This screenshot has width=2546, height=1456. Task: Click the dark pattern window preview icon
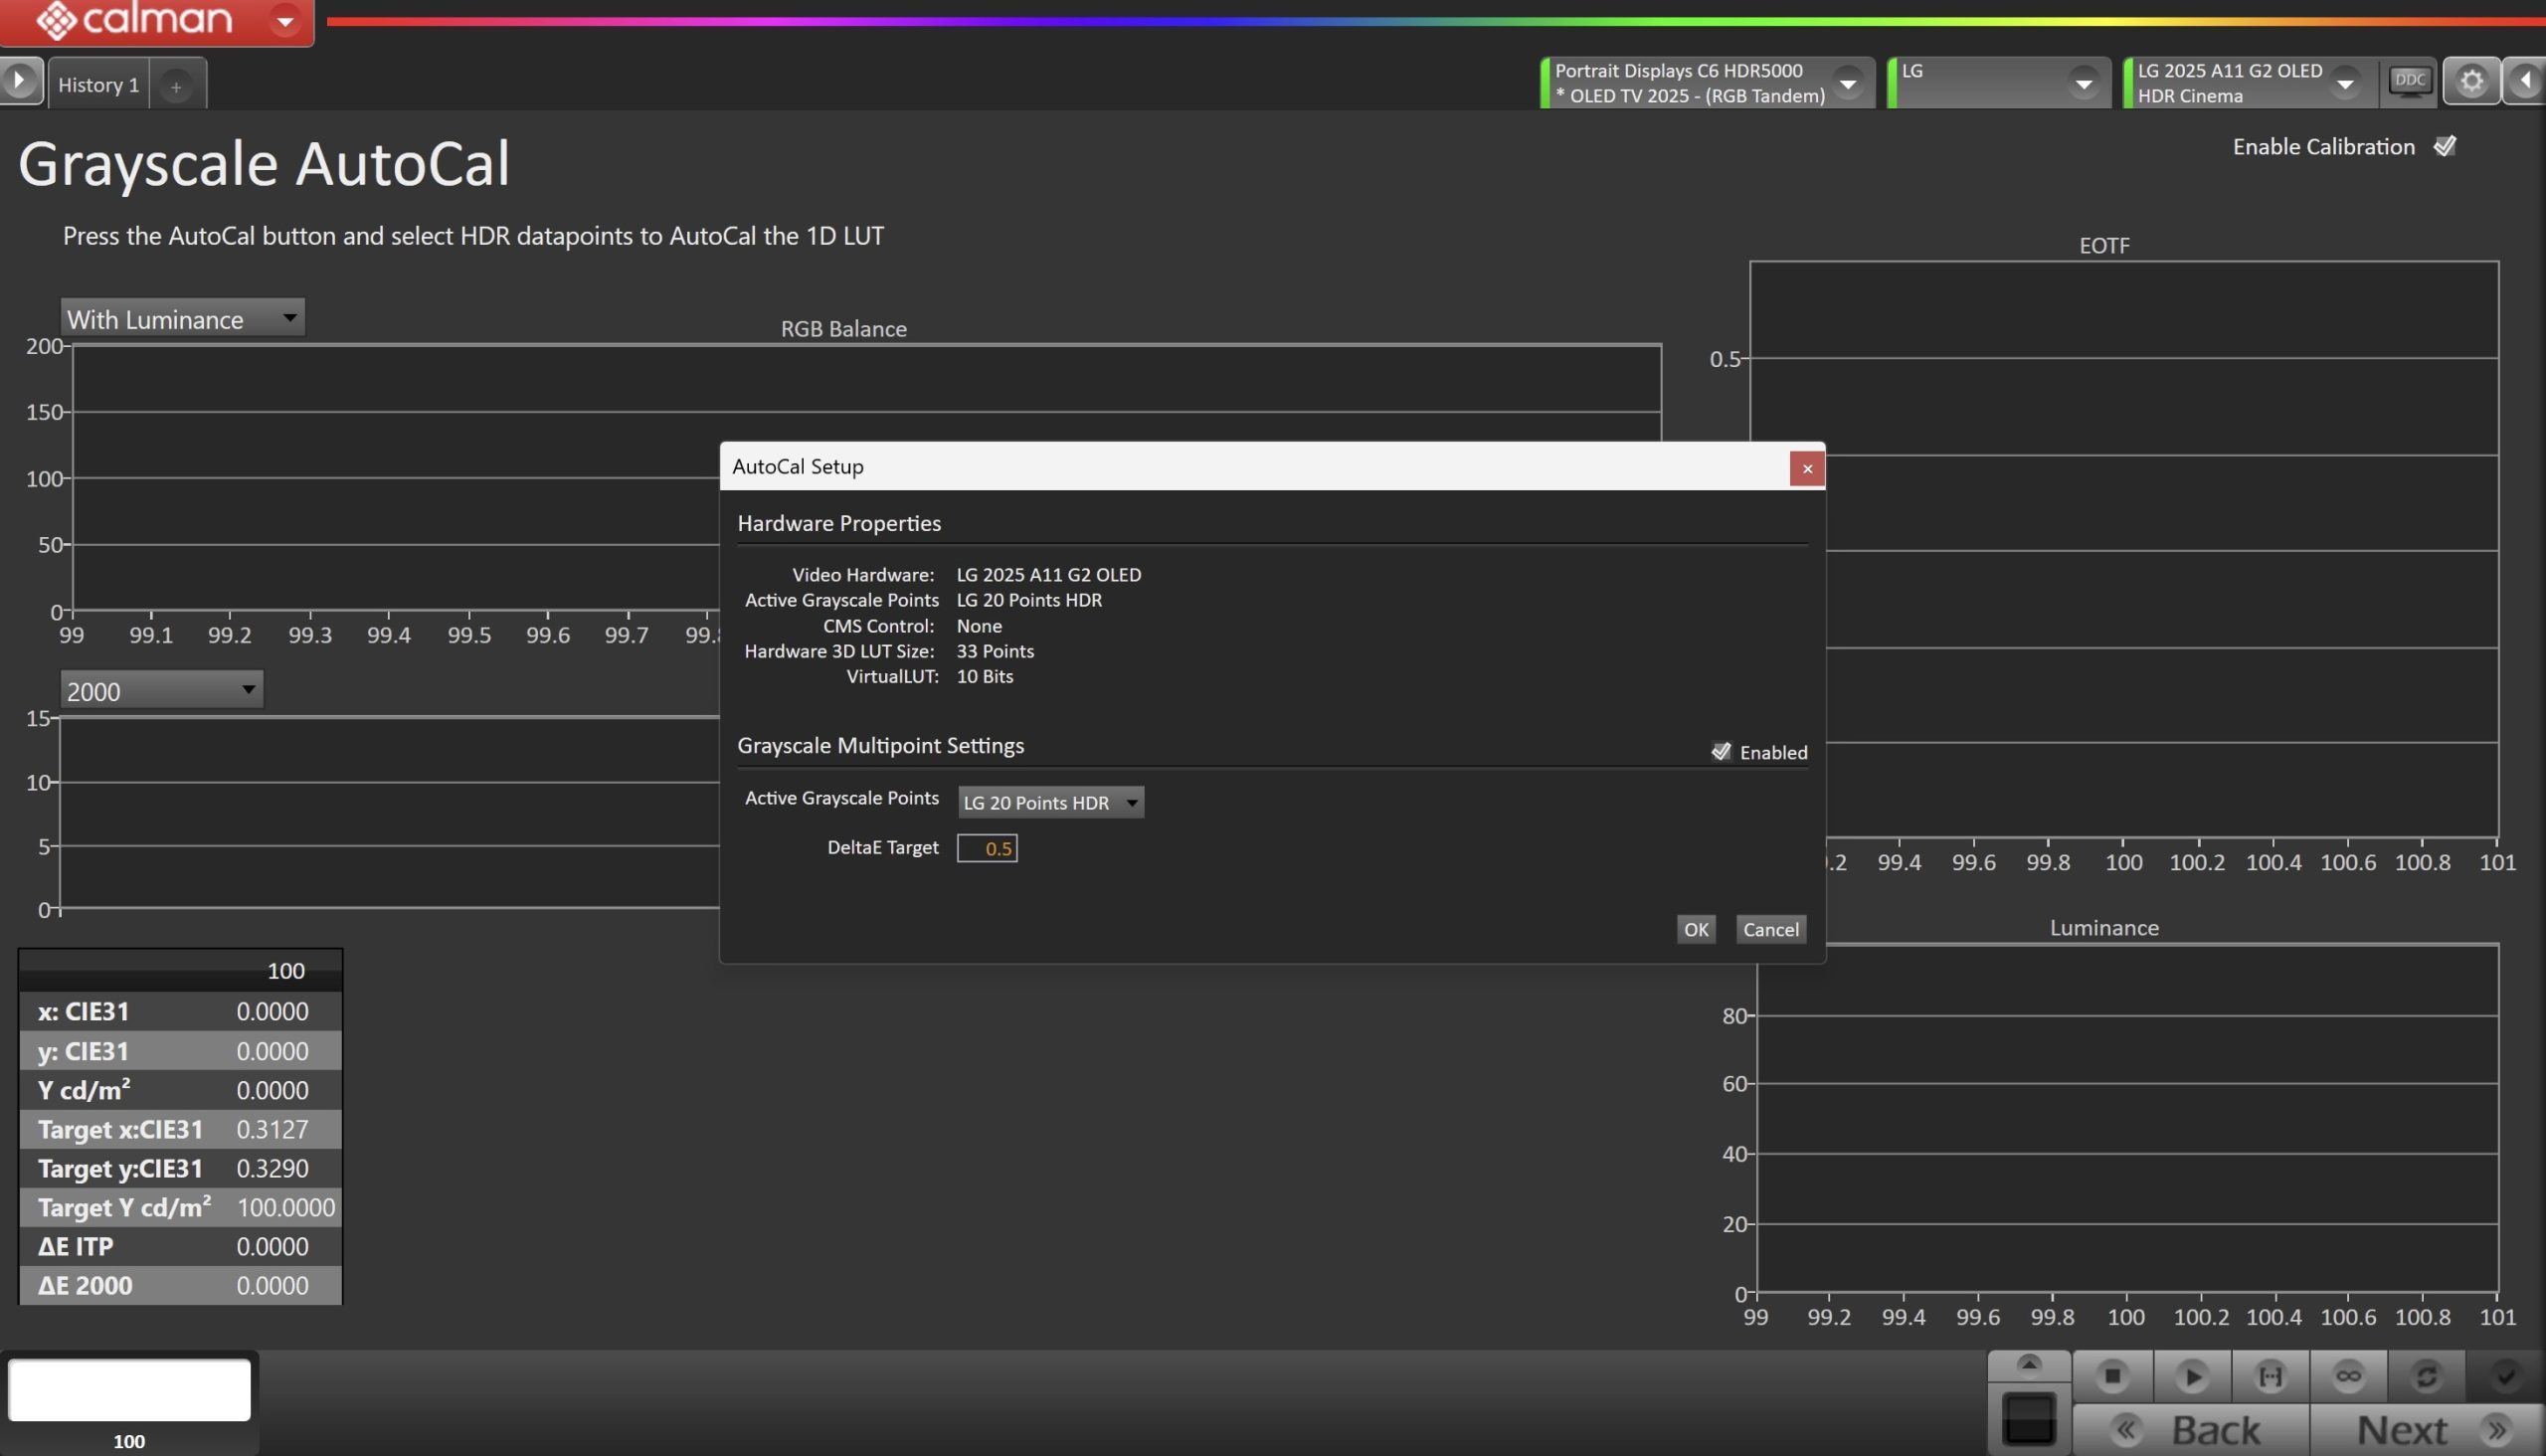[2029, 1417]
